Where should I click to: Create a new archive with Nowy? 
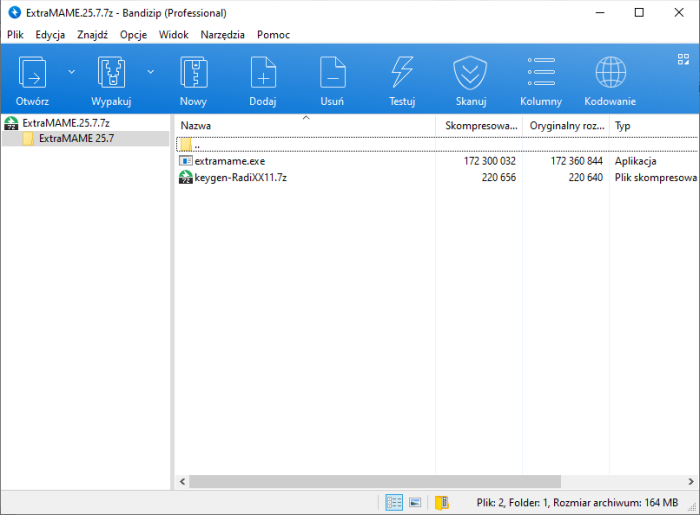click(193, 72)
